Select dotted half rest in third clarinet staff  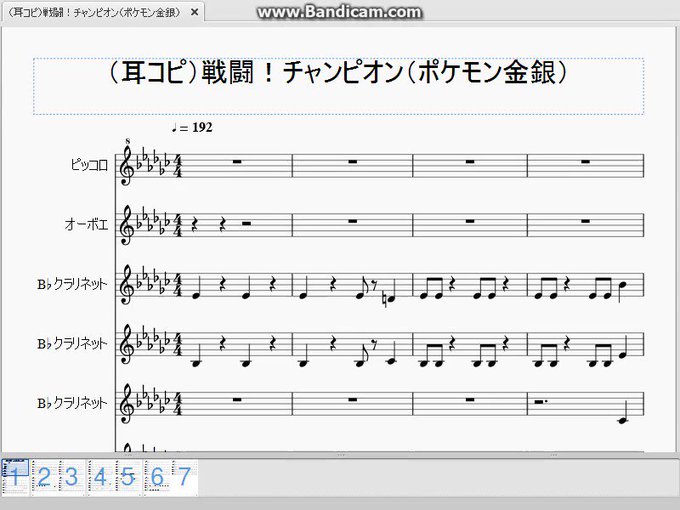(541, 402)
